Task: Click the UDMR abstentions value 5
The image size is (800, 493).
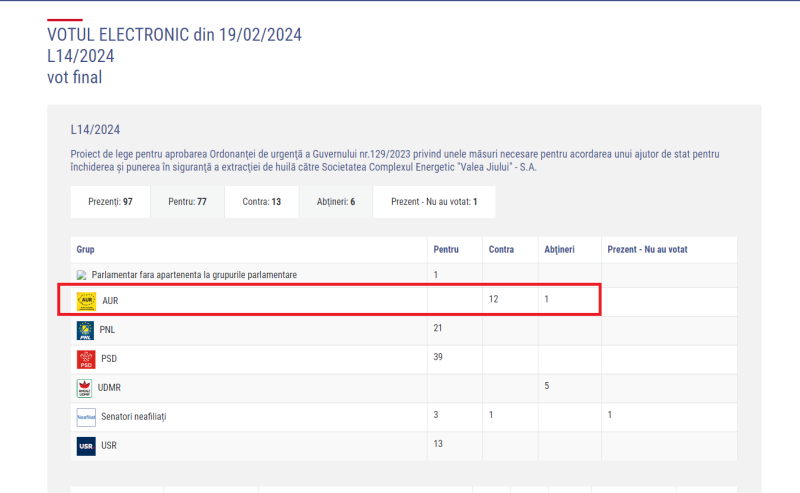Action: tap(547, 387)
